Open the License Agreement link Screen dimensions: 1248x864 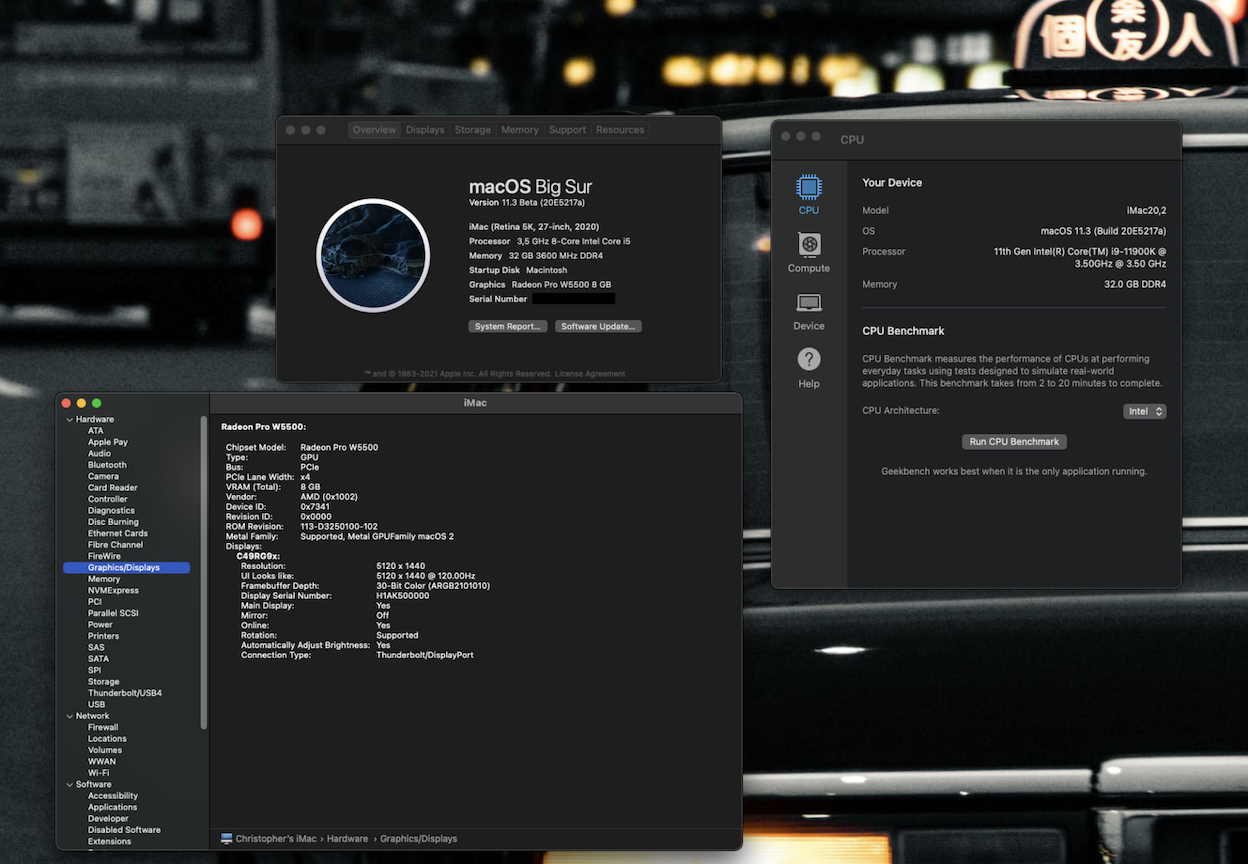click(x=590, y=374)
